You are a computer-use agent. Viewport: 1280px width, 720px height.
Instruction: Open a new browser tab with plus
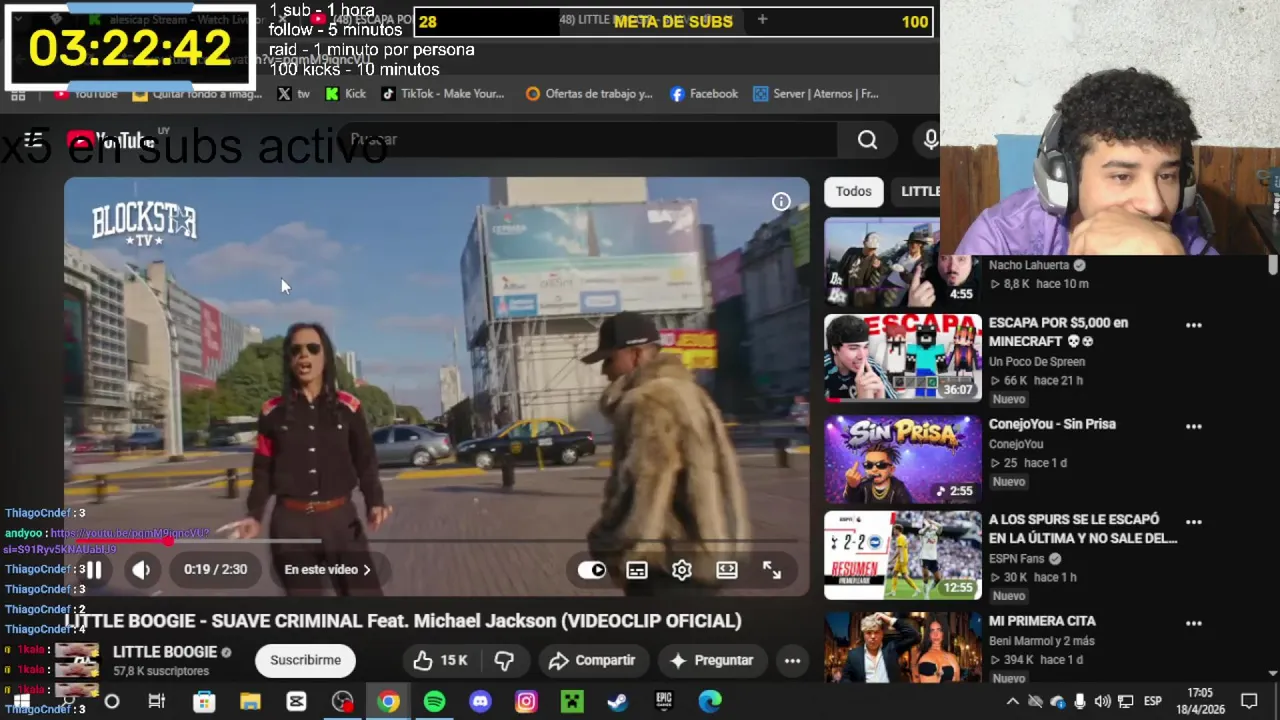click(x=762, y=19)
